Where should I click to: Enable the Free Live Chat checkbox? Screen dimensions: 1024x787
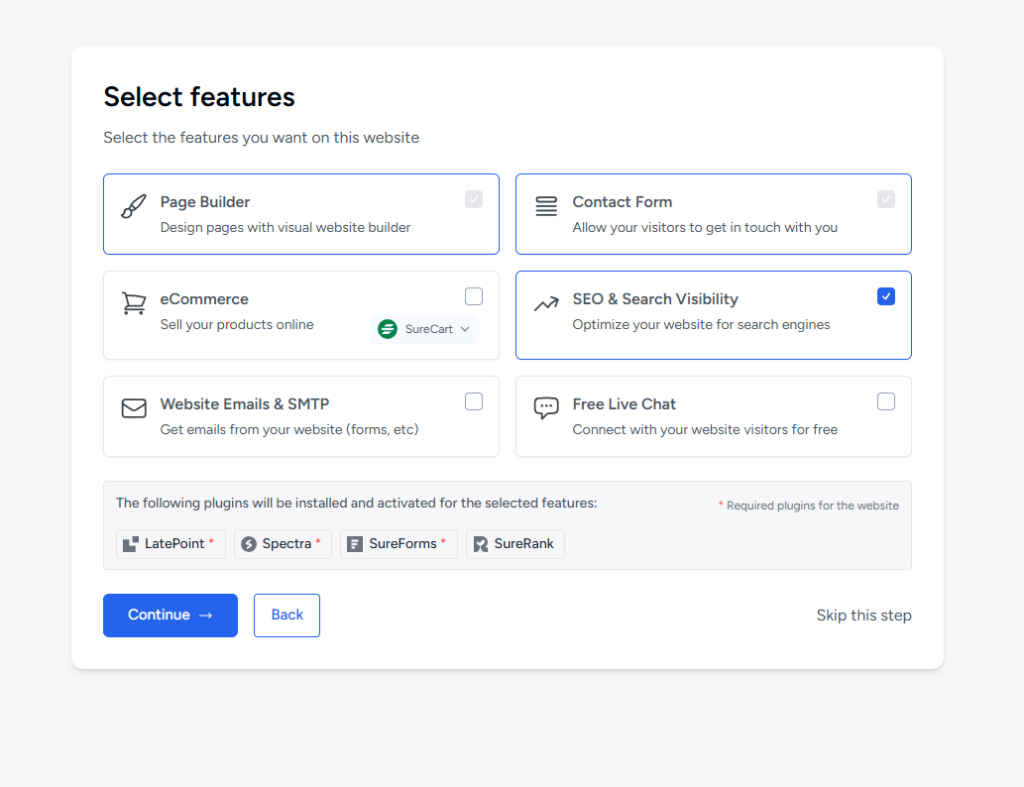click(x=886, y=402)
